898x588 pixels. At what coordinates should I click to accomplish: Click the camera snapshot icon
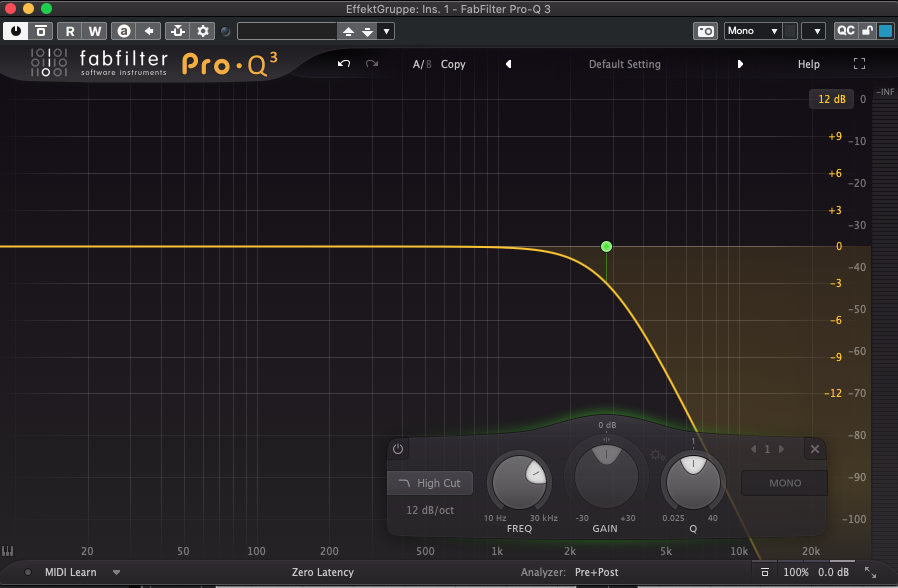(x=706, y=31)
